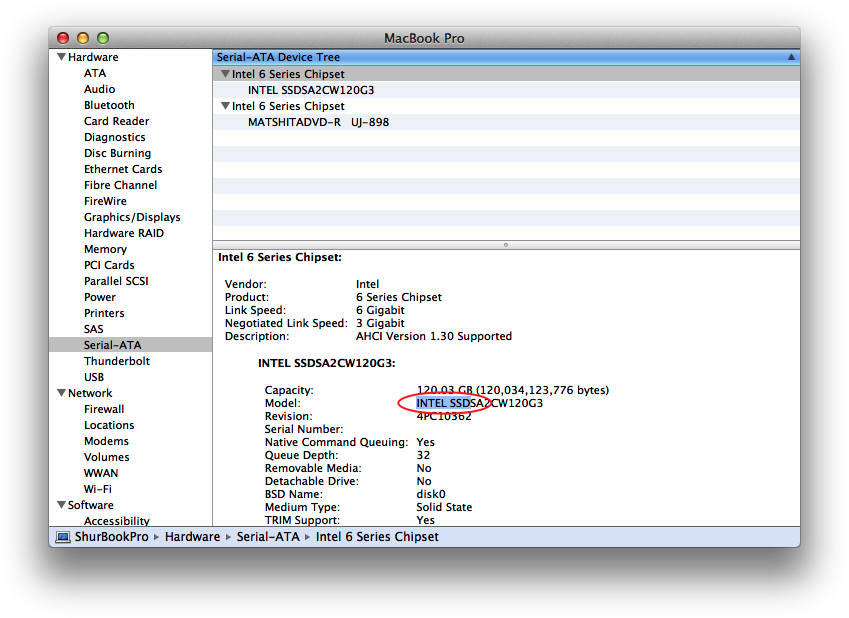This screenshot has height=618, width=849.
Task: Click the BSD Name value disk0
Action: coord(430,494)
